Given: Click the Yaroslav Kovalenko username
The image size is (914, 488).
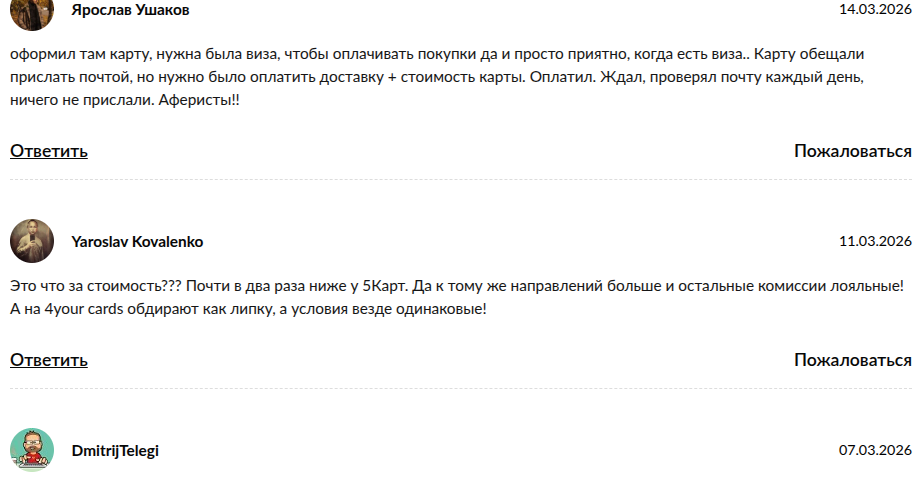Looking at the screenshot, I should [137, 242].
